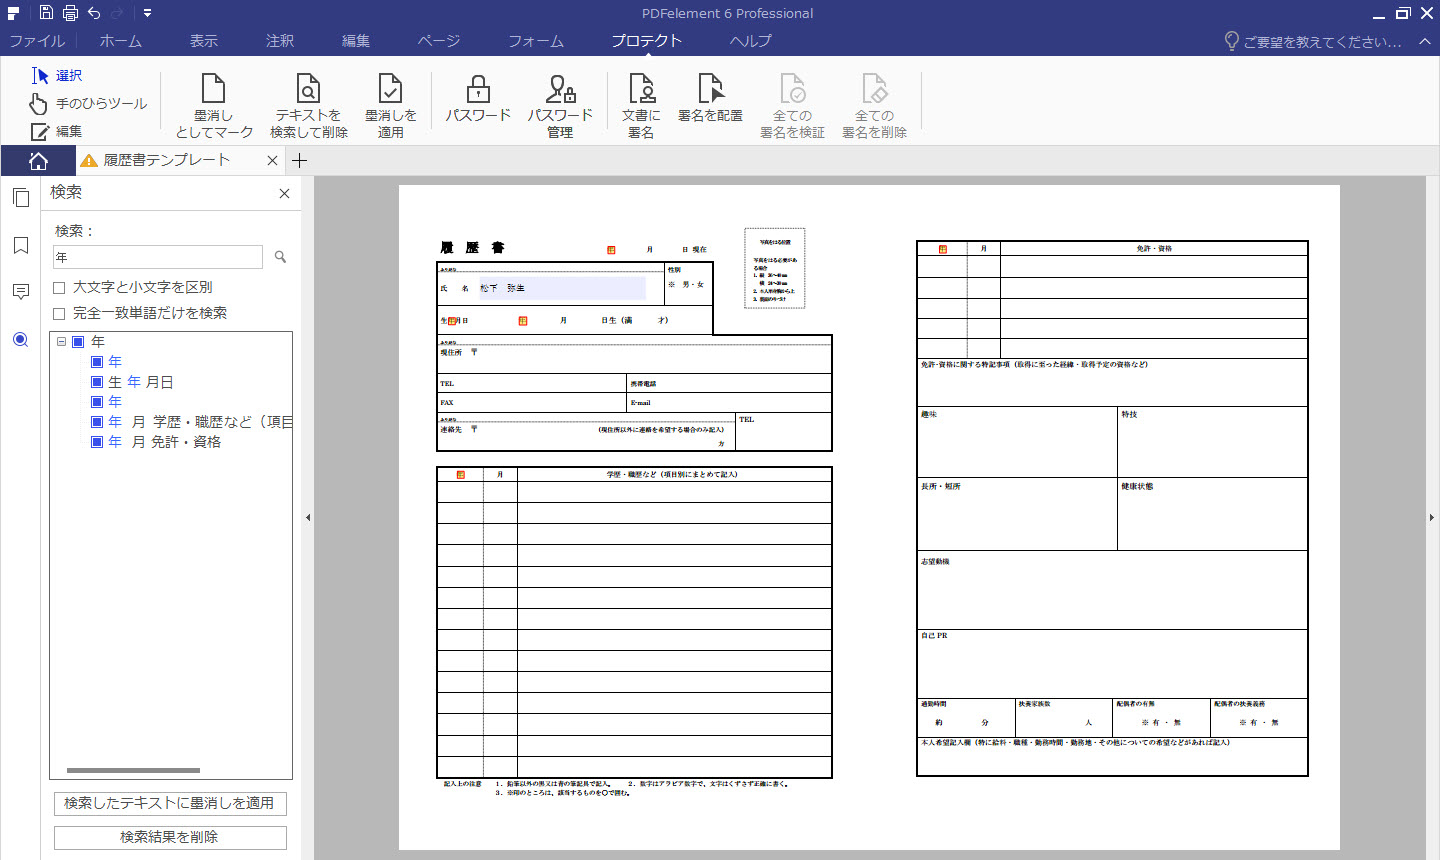Screen dimensions: 1440x860
Task: Open the ヘルプ ribbon tab
Action: click(751, 41)
